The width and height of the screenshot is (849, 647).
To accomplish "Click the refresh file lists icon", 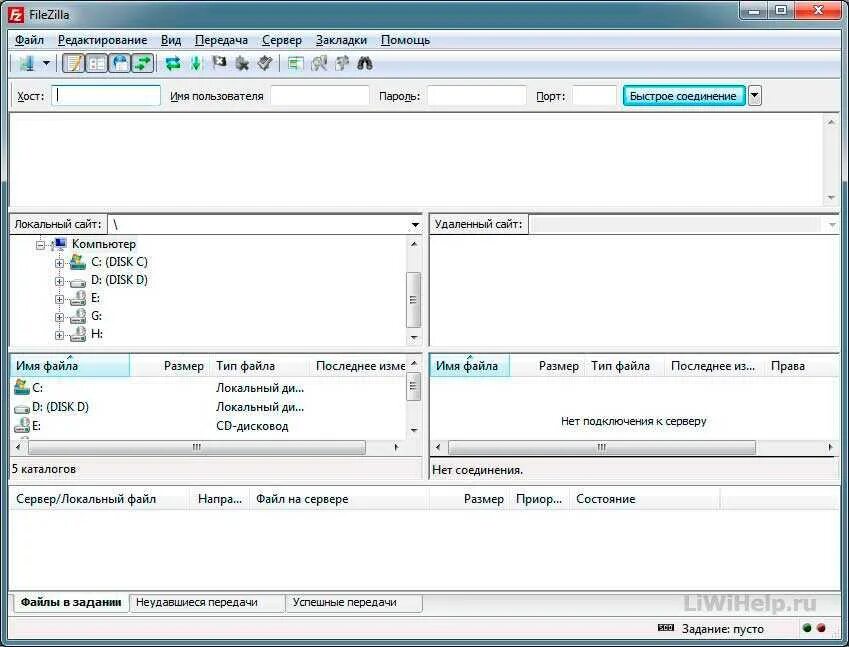I will (x=173, y=64).
